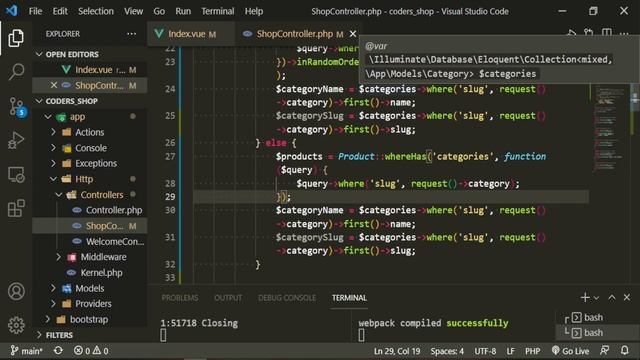
Task: Open the Search view in activity bar
Action: coord(16,71)
